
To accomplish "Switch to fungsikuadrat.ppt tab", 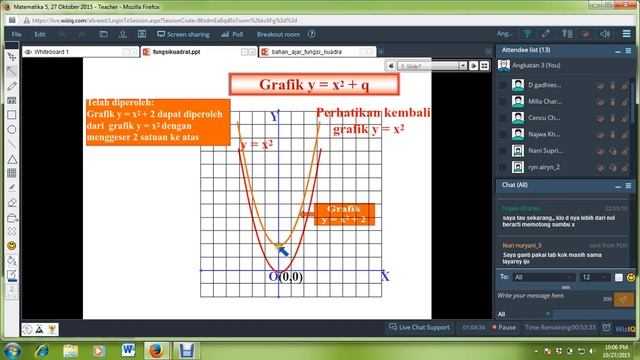I will pos(199,52).
